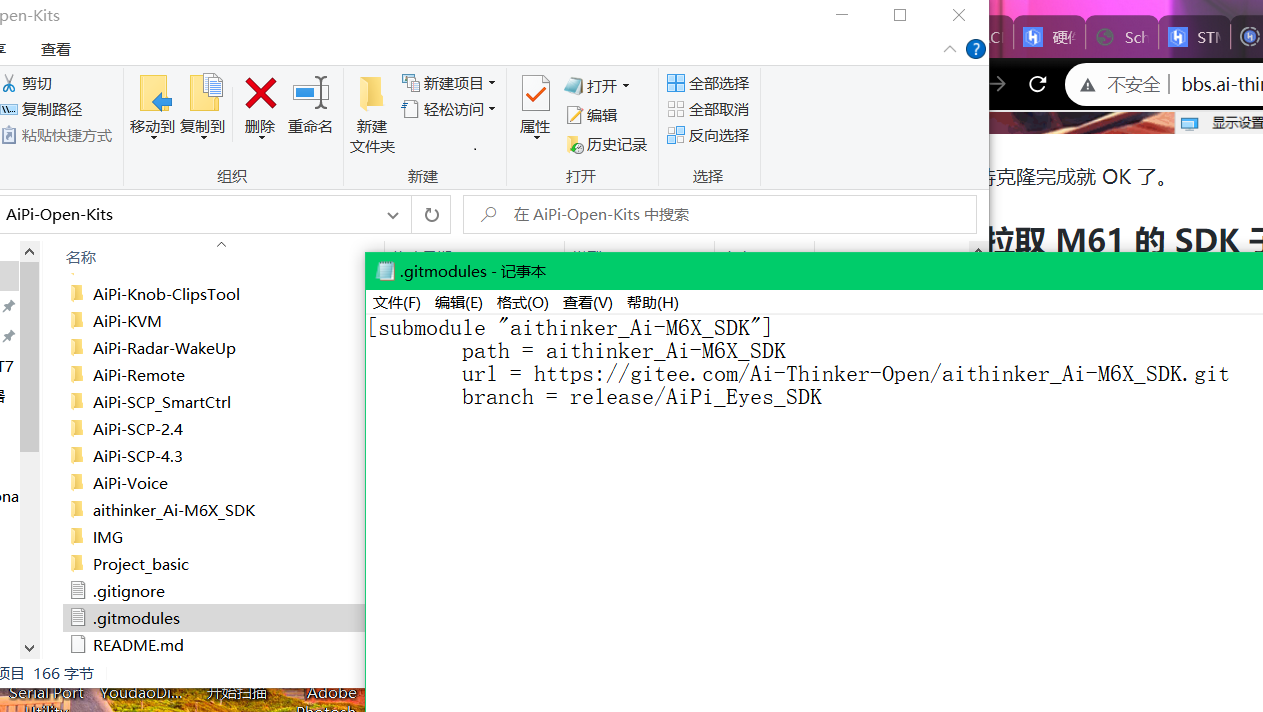Click Edit (编辑) in ribbon
This screenshot has height=712, width=1263.
pyautogui.click(x=592, y=115)
